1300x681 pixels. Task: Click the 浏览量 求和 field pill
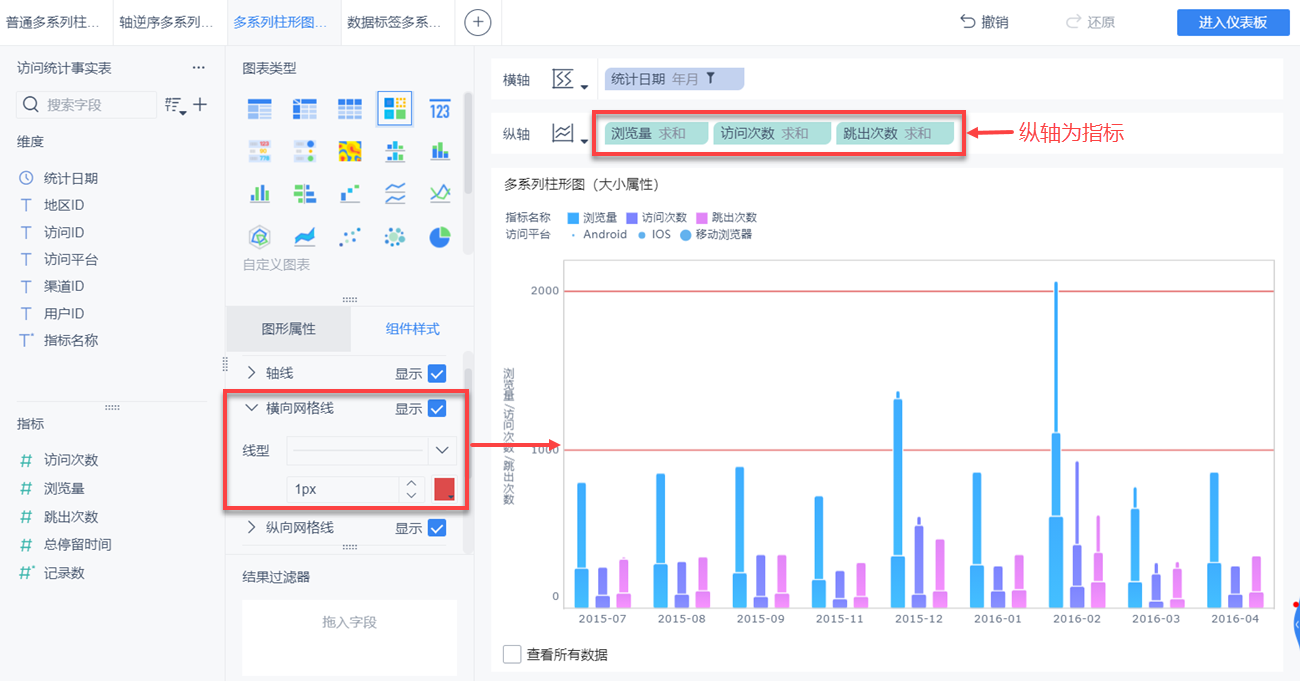click(656, 133)
